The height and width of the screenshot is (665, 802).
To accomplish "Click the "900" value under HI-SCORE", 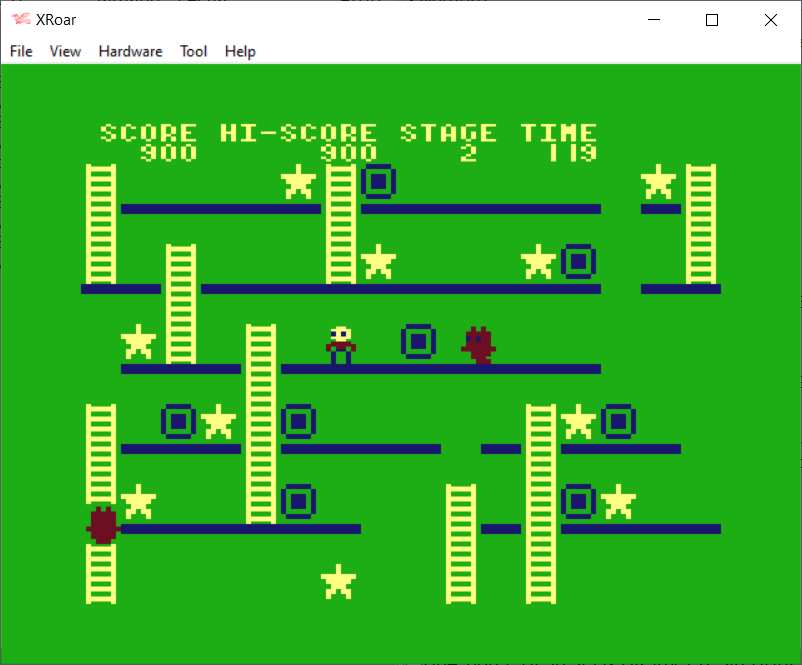I will [348, 153].
